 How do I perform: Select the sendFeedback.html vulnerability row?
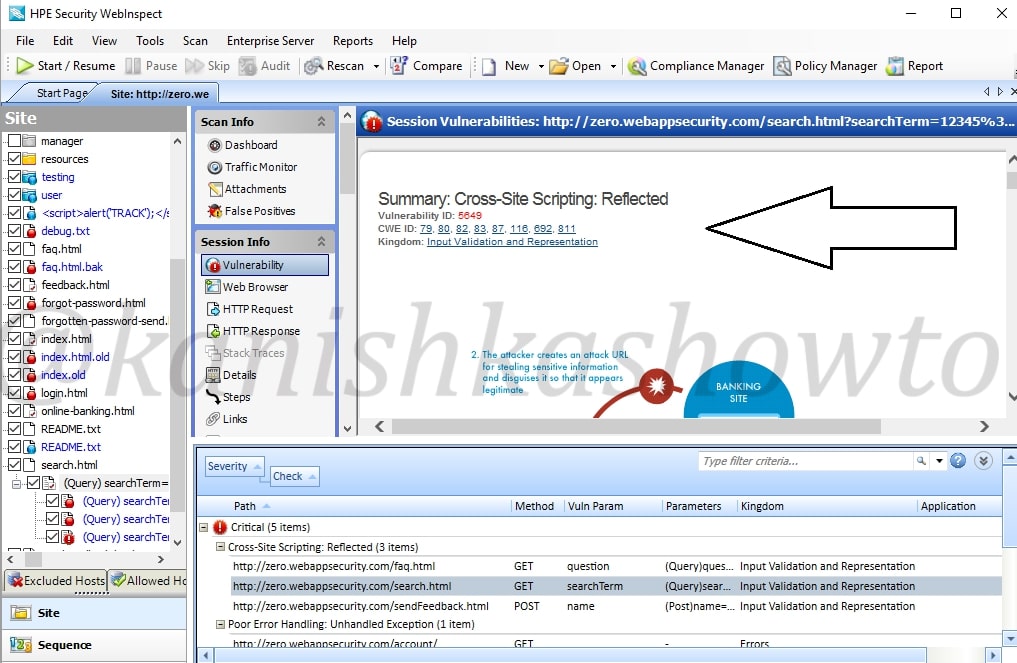(x=599, y=606)
